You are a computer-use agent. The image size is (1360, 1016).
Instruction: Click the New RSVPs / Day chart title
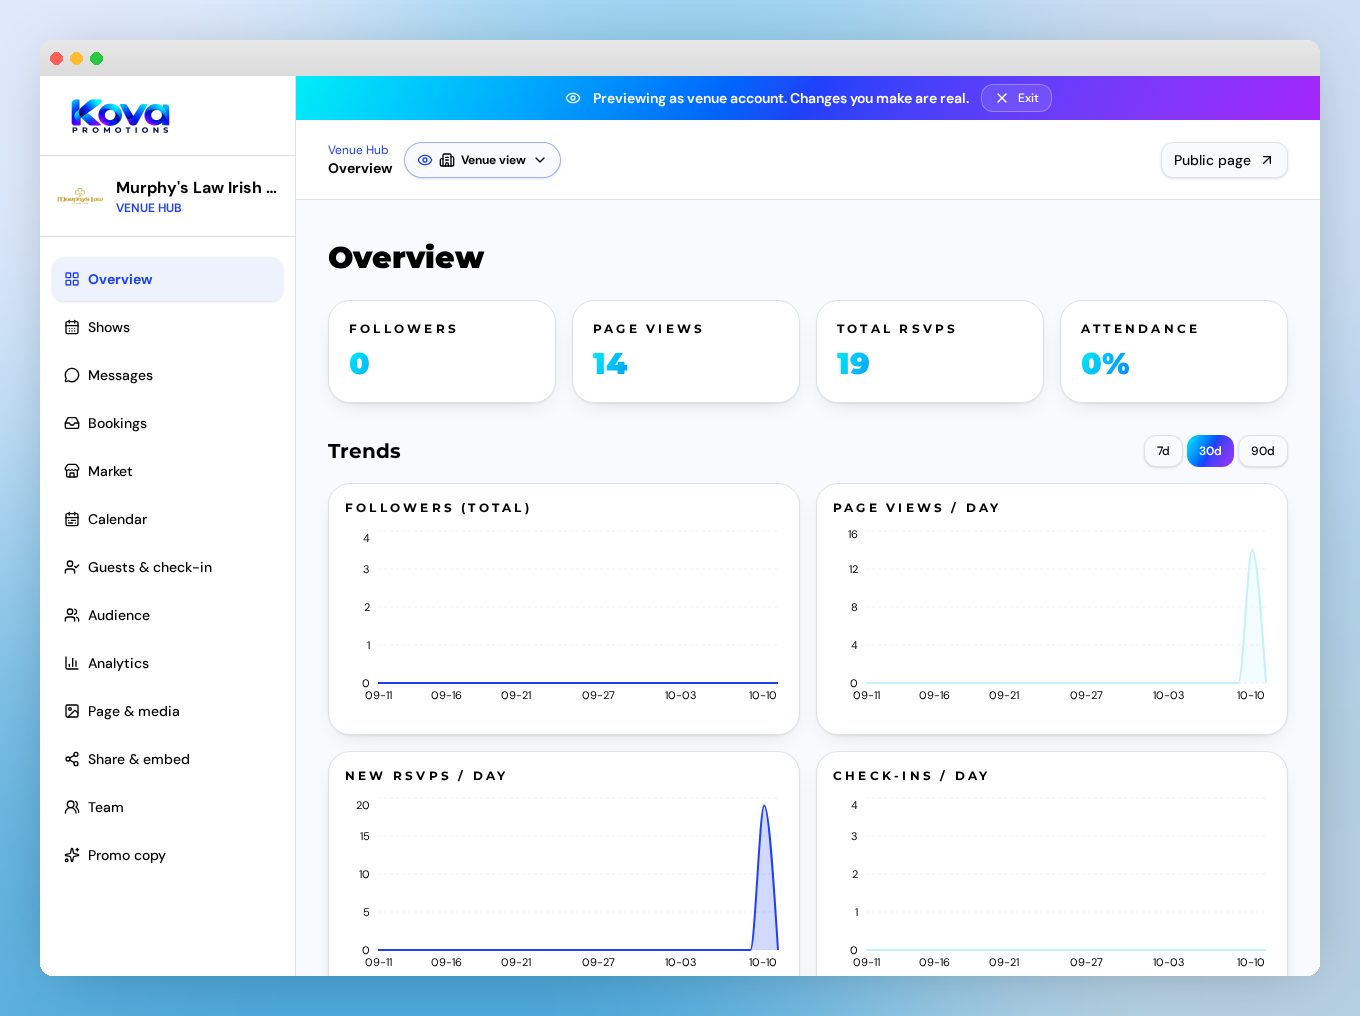click(426, 776)
